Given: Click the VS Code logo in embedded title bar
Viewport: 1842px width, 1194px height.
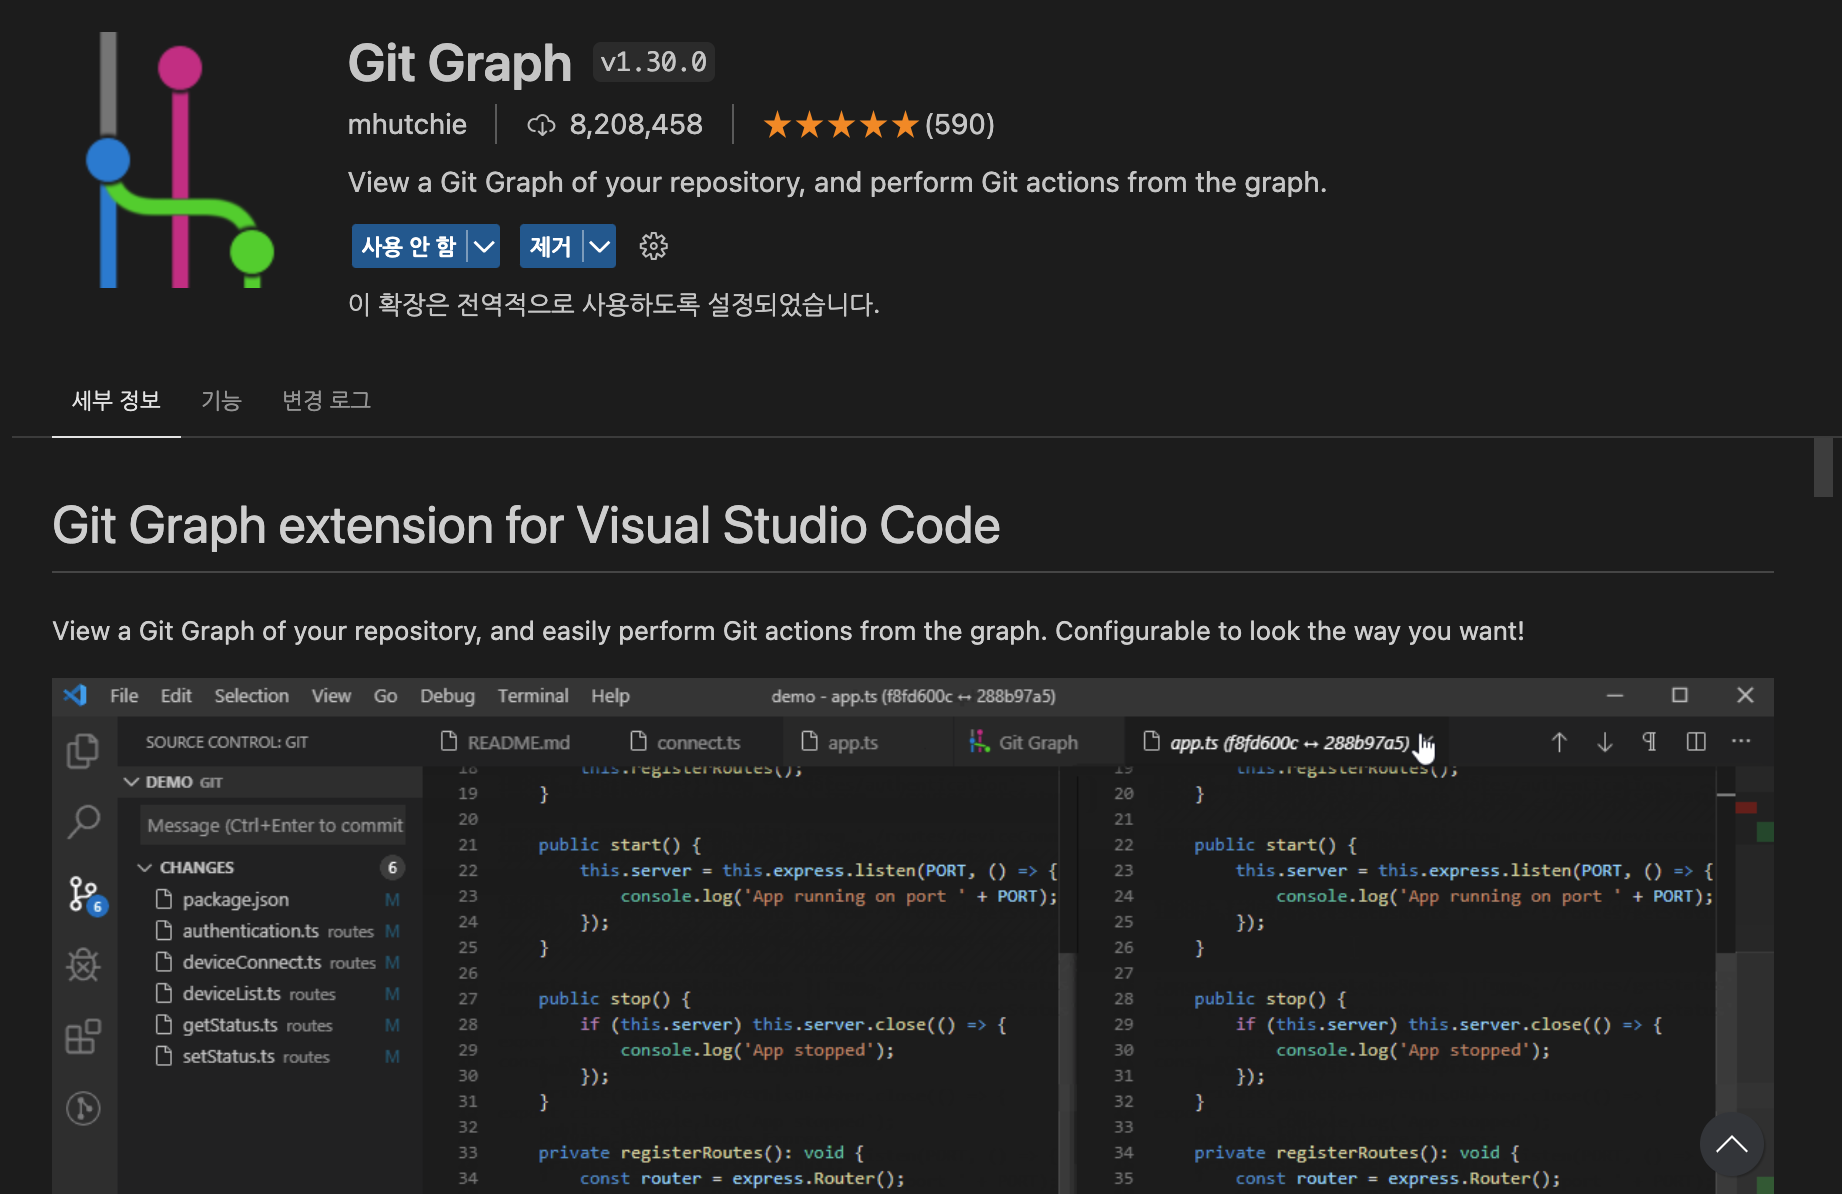Looking at the screenshot, I should [75, 695].
